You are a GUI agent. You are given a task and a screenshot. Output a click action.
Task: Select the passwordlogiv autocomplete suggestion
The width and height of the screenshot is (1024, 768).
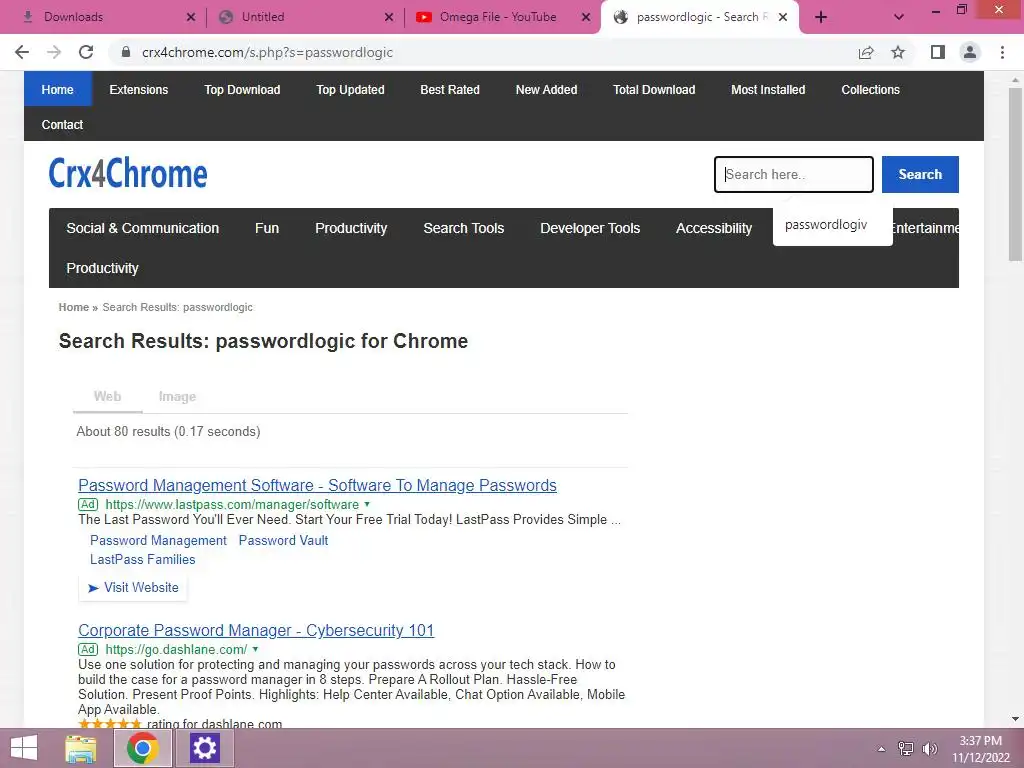pos(833,225)
